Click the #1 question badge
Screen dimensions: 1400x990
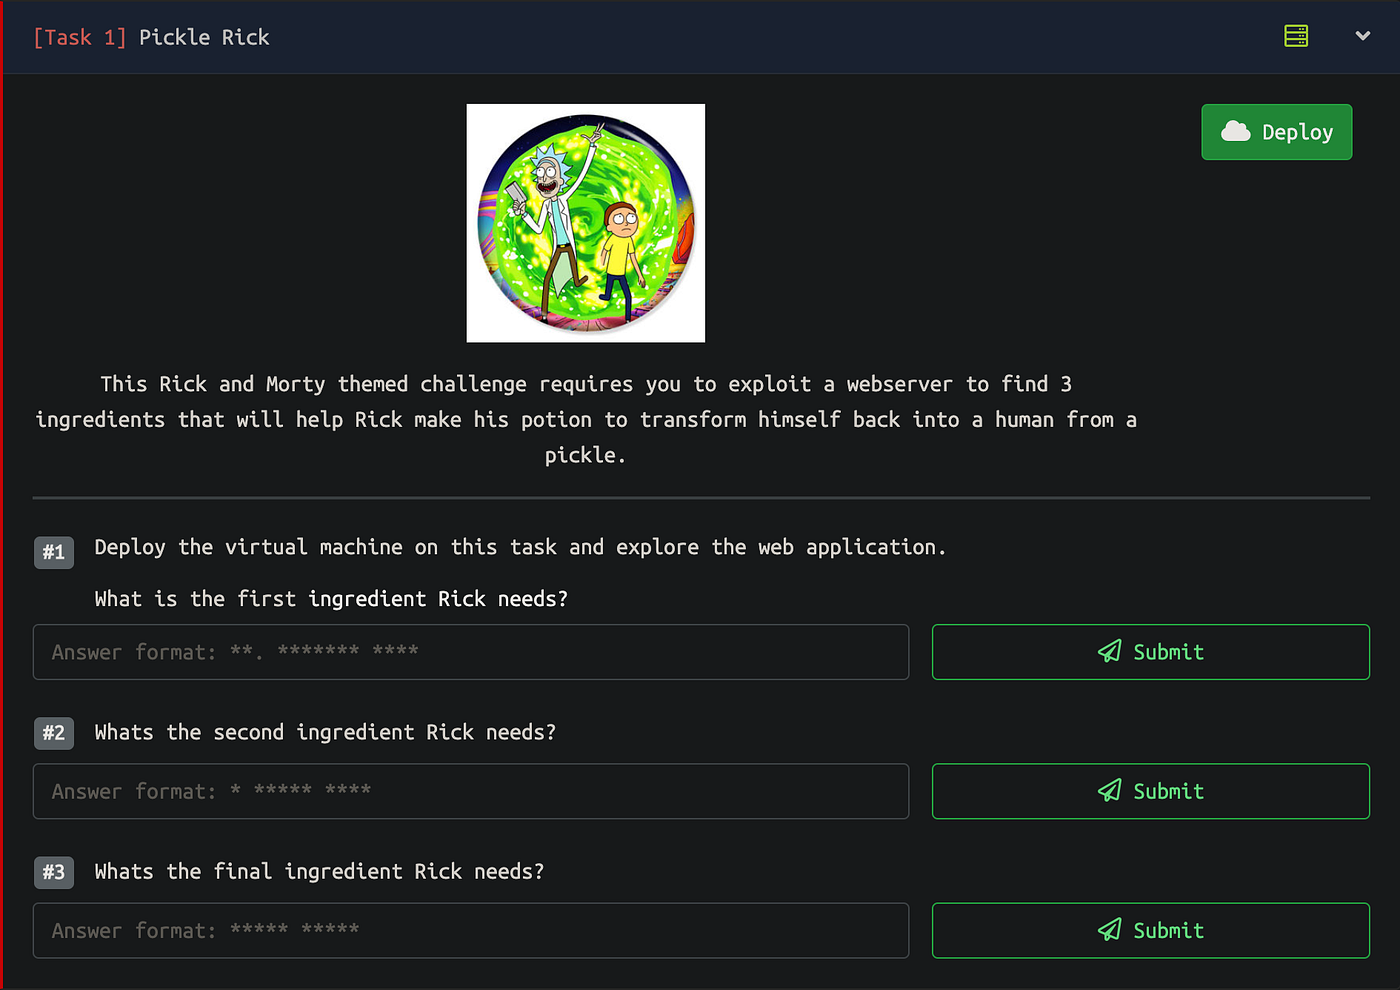click(54, 552)
